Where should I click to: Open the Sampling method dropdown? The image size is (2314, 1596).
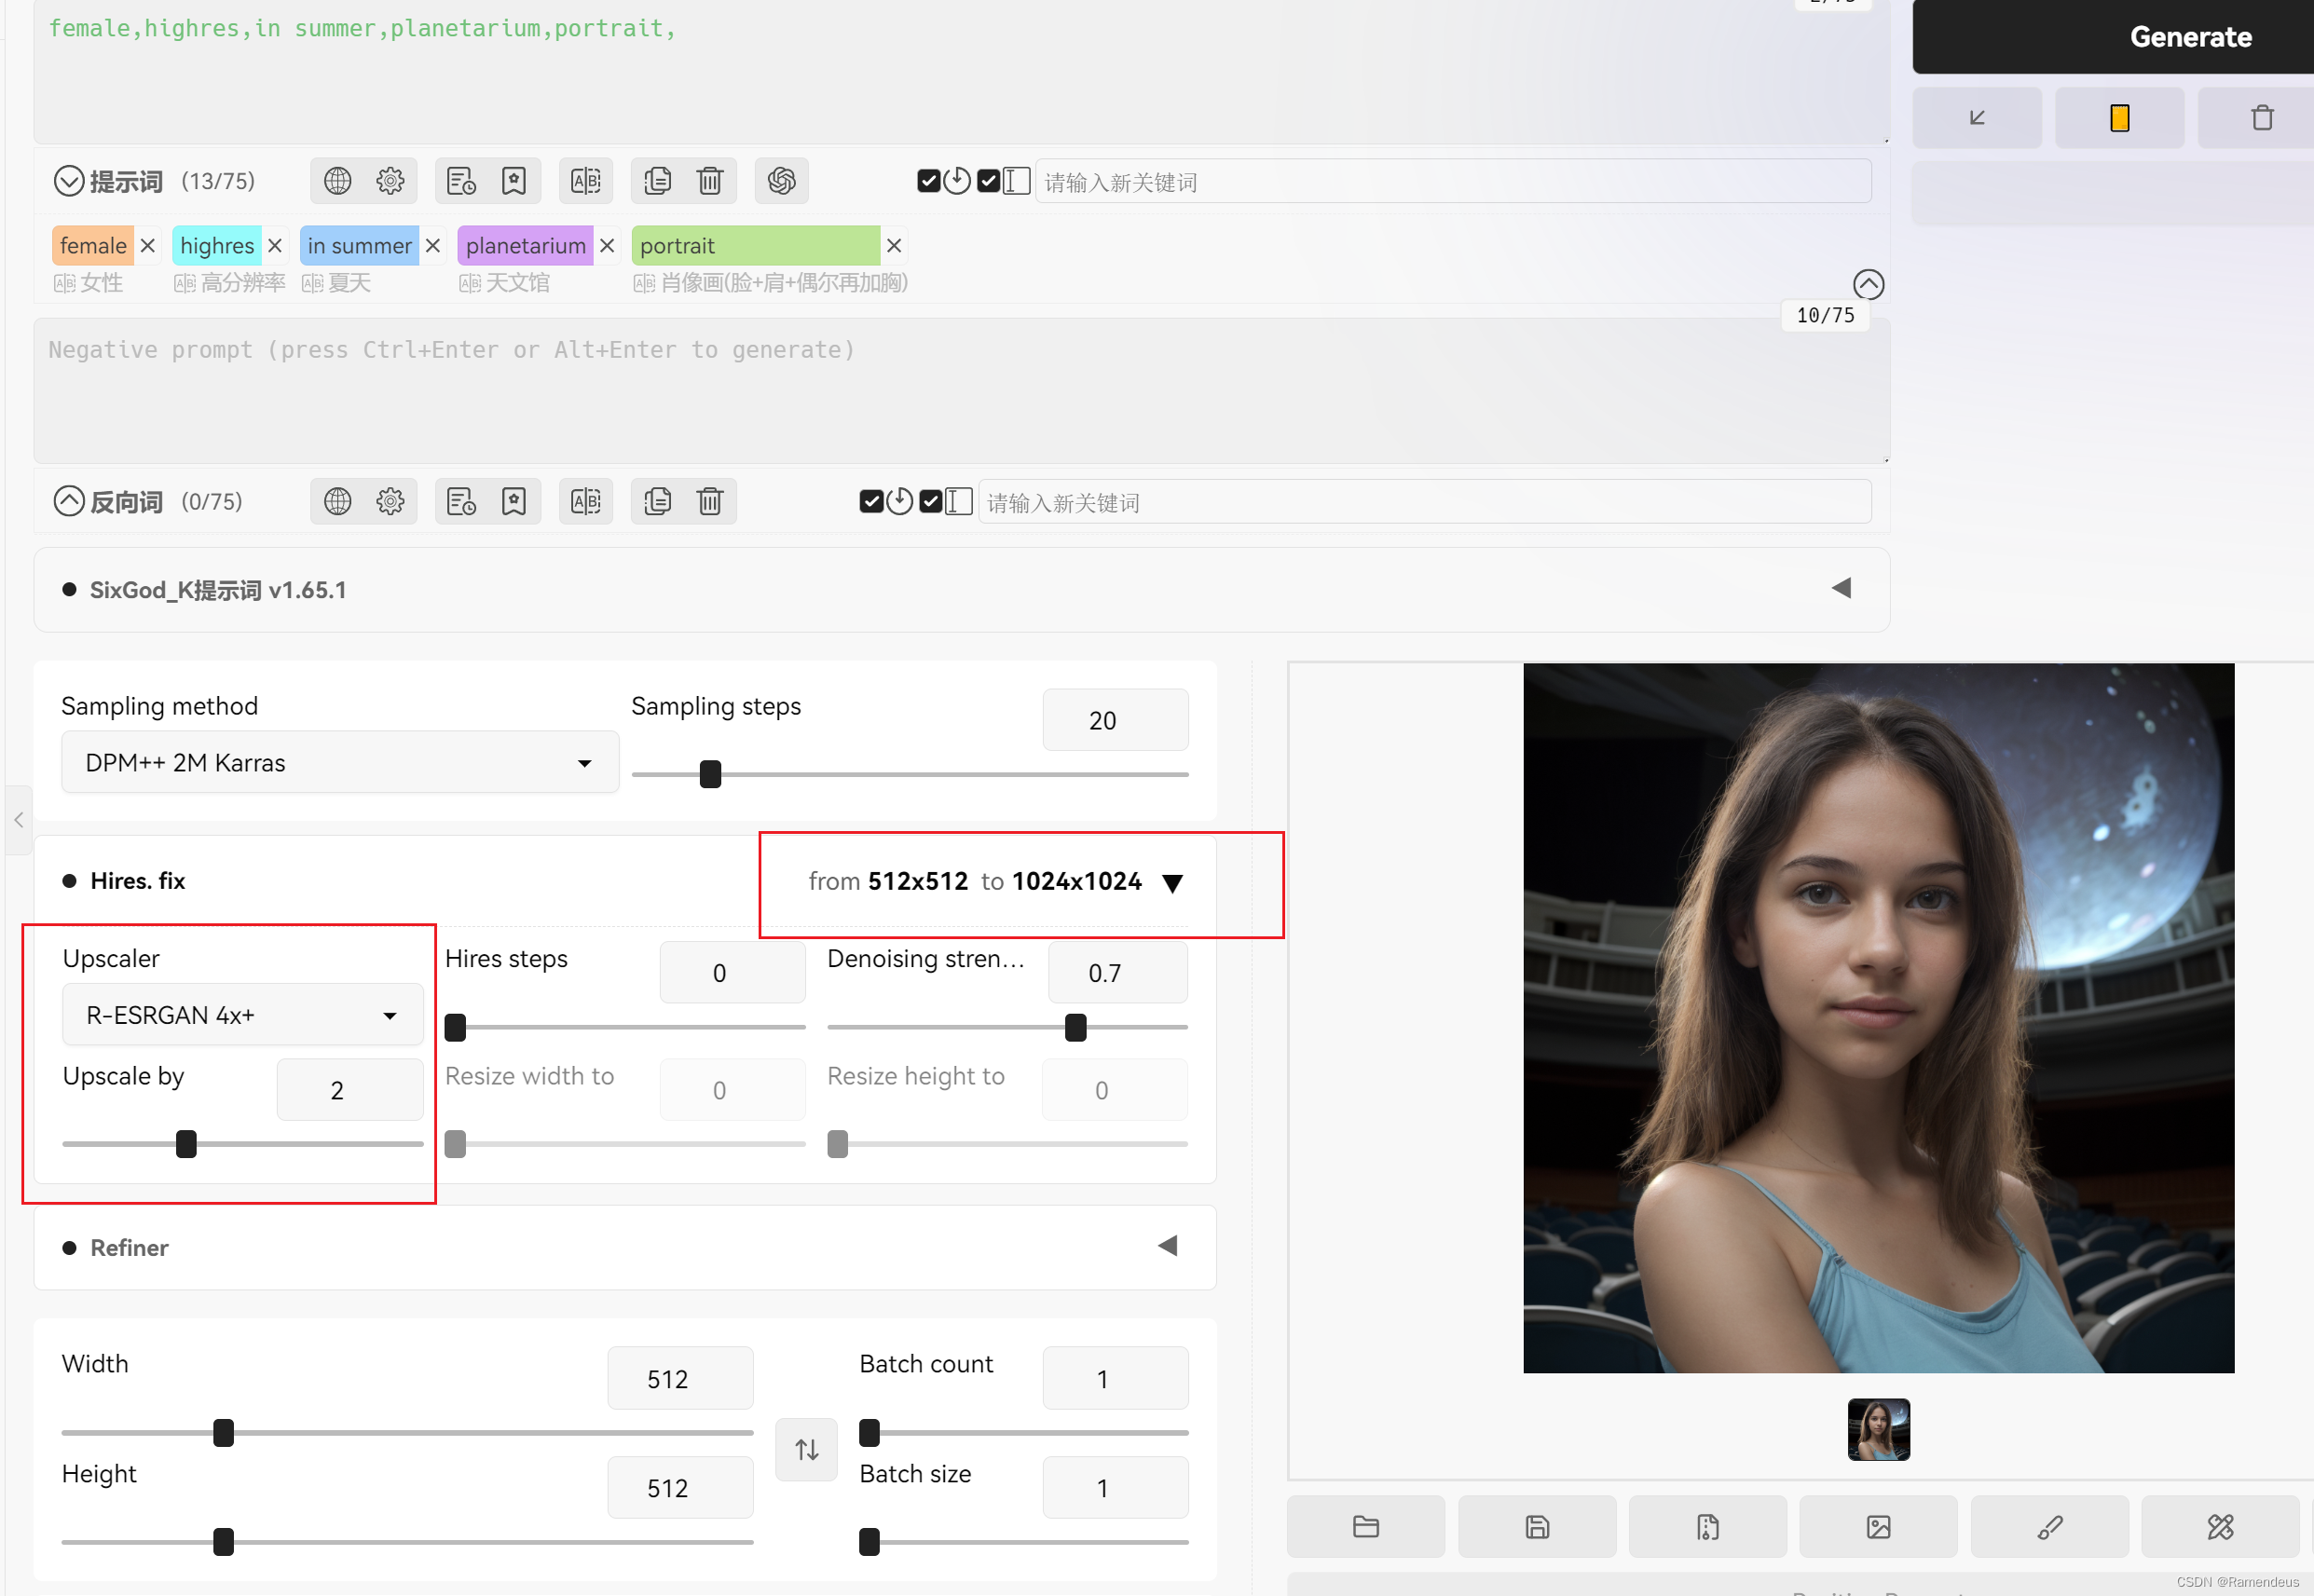pyautogui.click(x=340, y=763)
